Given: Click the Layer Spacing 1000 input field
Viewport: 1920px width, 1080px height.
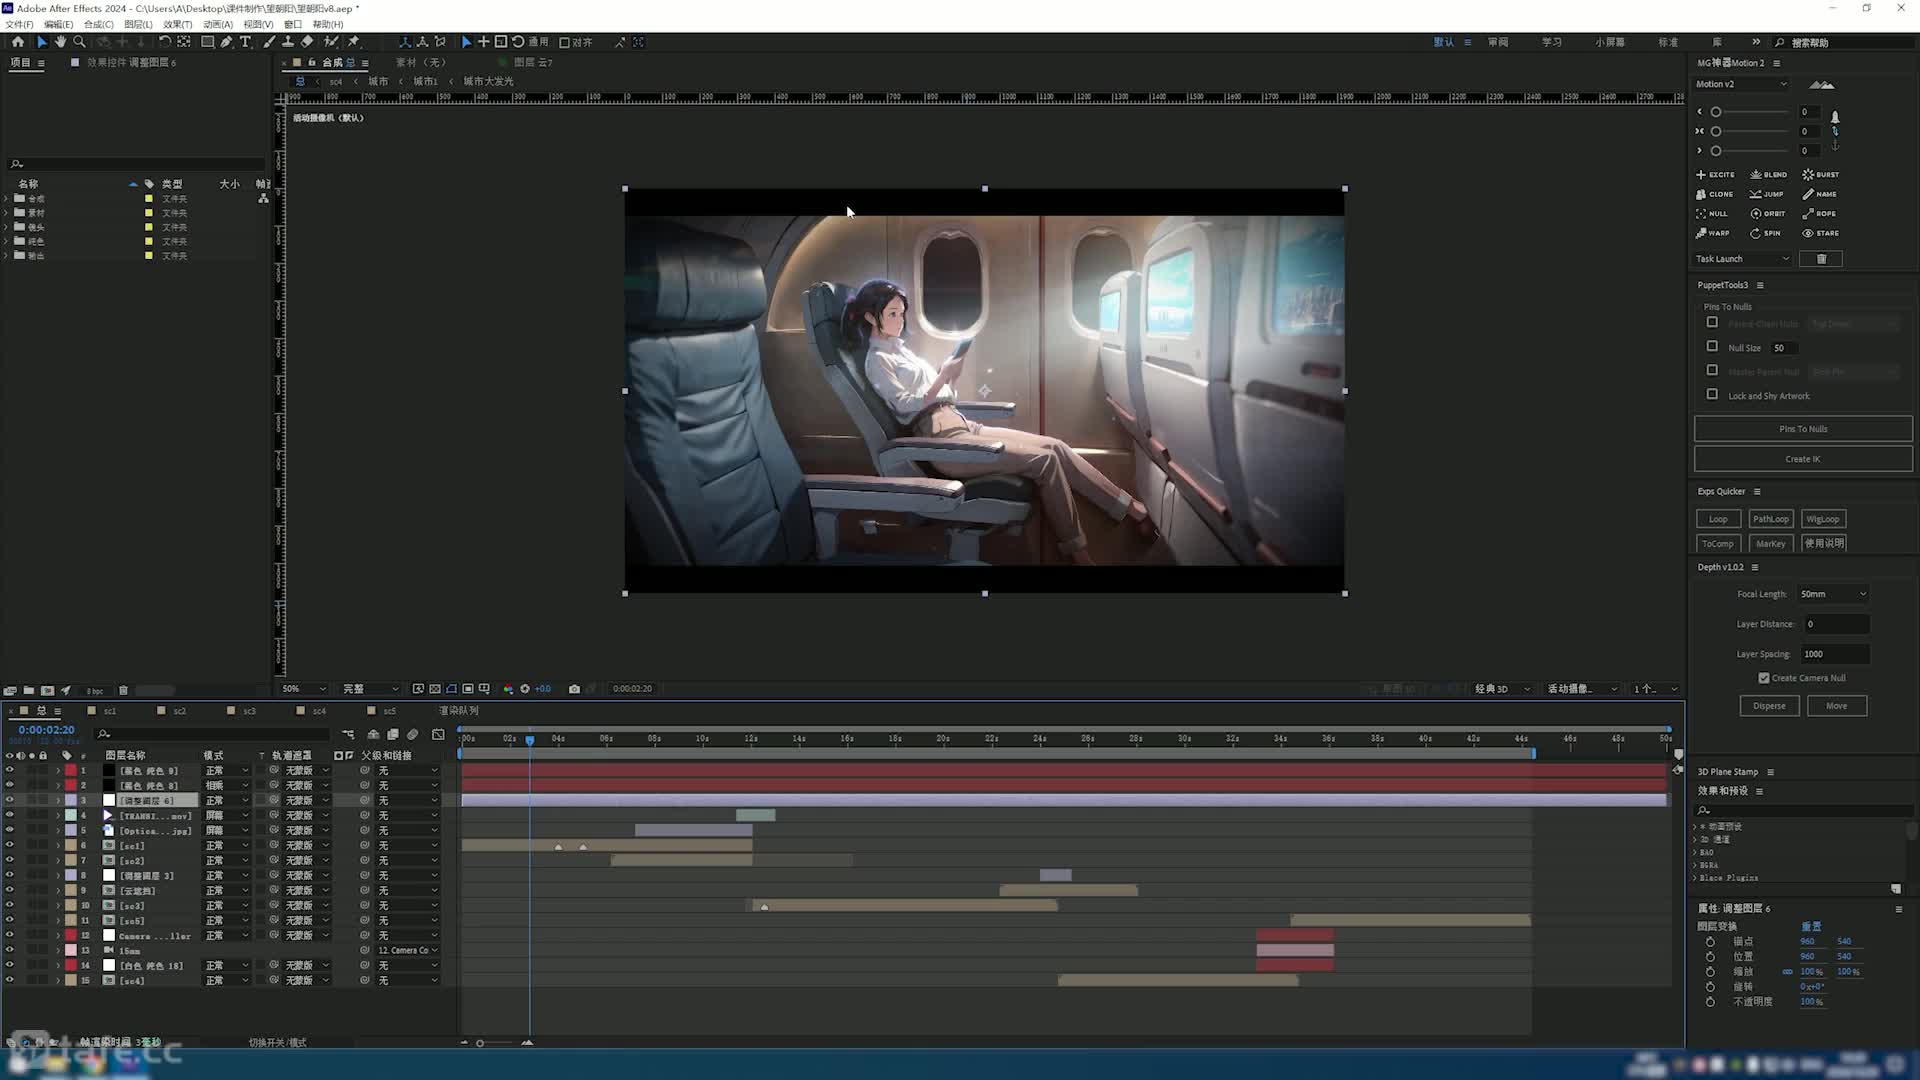Looking at the screenshot, I should (1834, 654).
